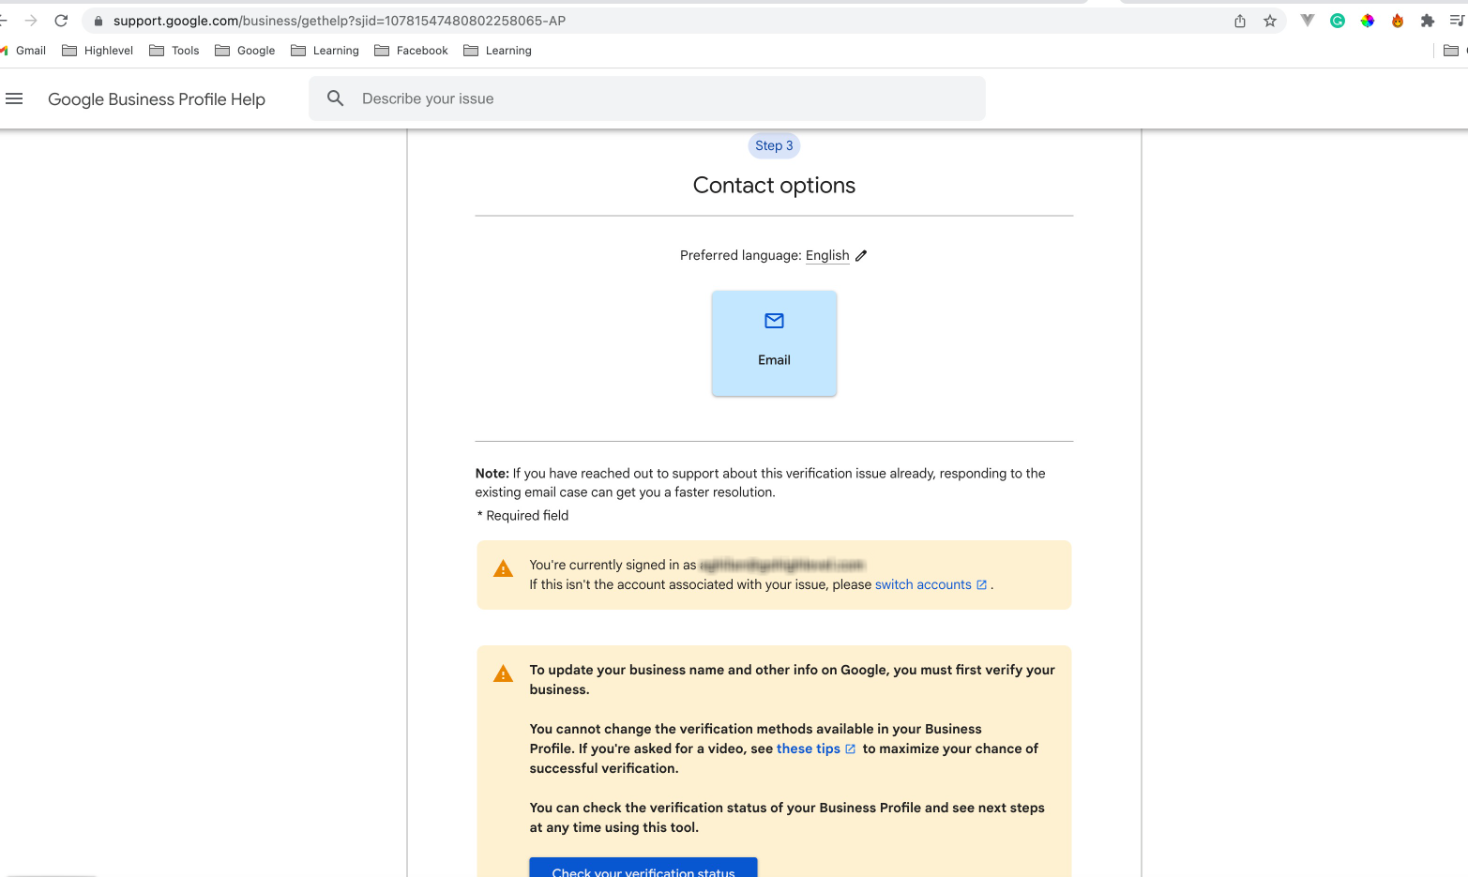Image resolution: width=1468 pixels, height=877 pixels.
Task: Edit preferred language with the pencil icon
Action: 861,256
